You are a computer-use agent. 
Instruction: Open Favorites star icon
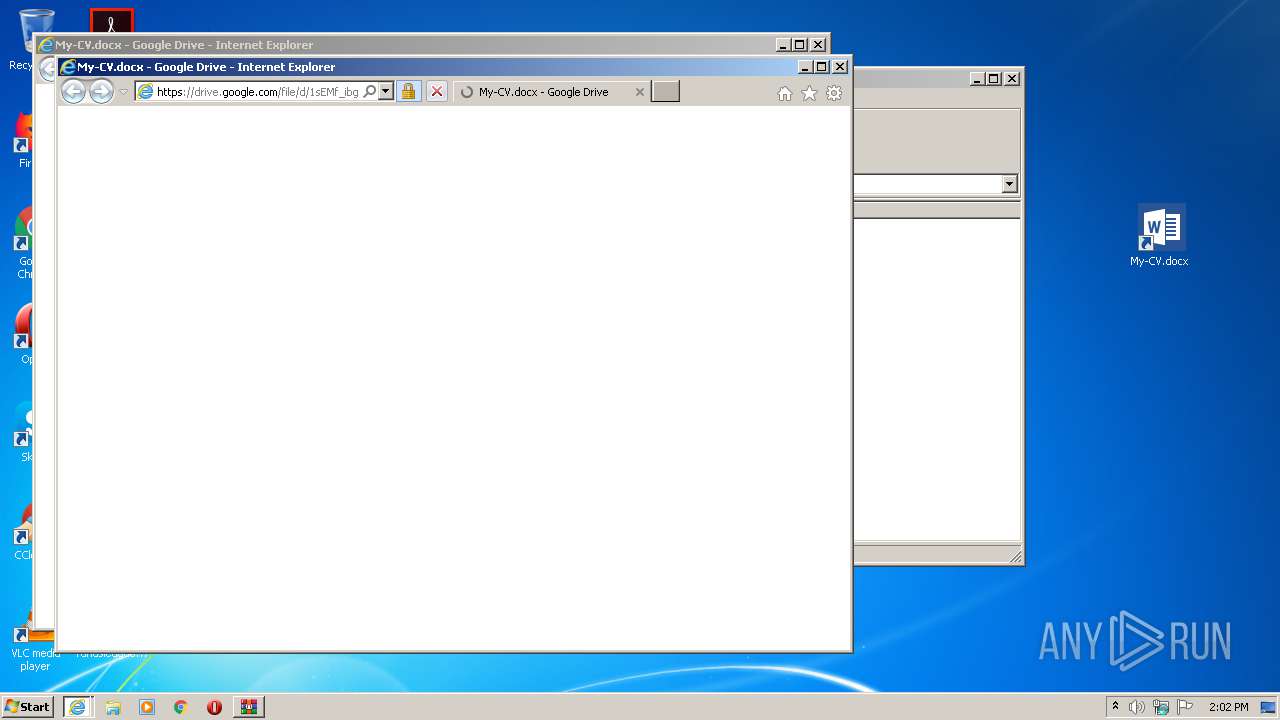click(809, 93)
